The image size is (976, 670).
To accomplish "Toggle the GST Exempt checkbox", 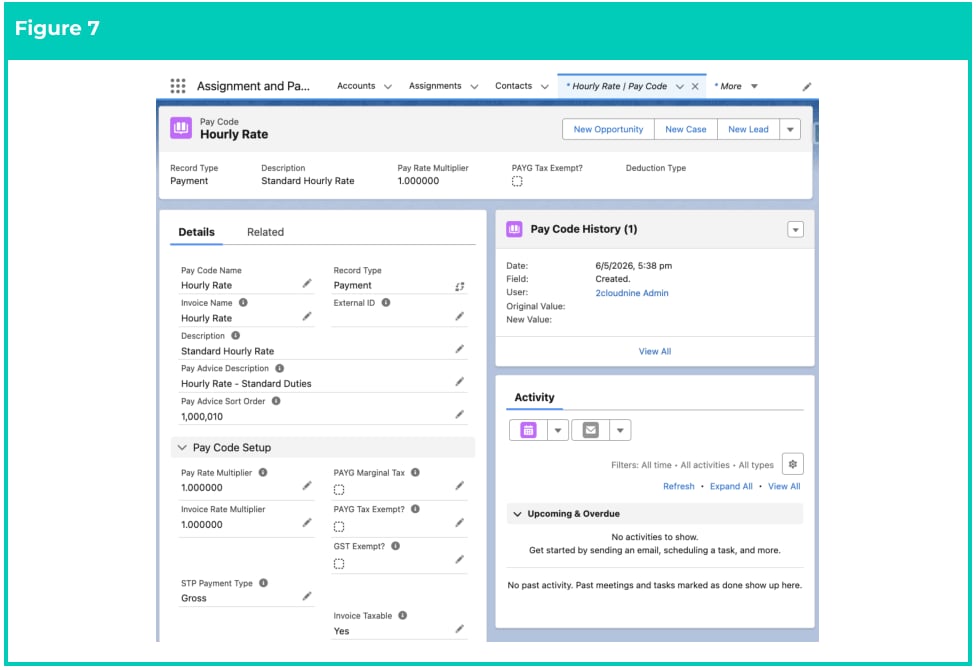I will coord(339,564).
